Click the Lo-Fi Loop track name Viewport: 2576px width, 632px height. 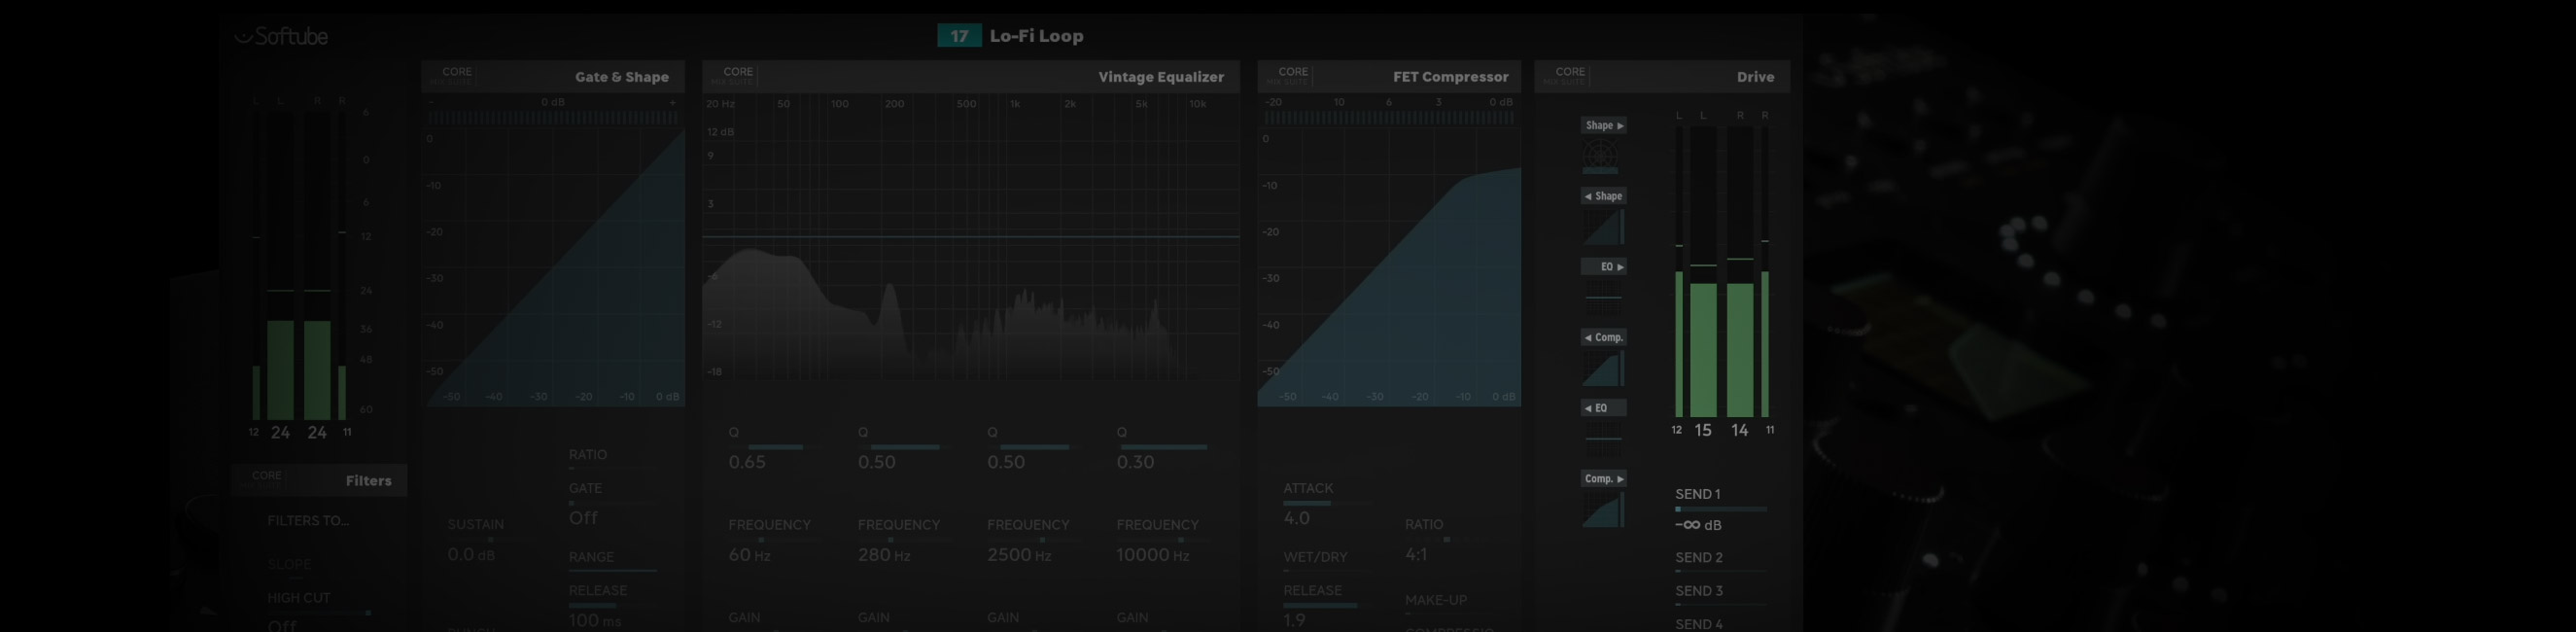(x=1036, y=36)
